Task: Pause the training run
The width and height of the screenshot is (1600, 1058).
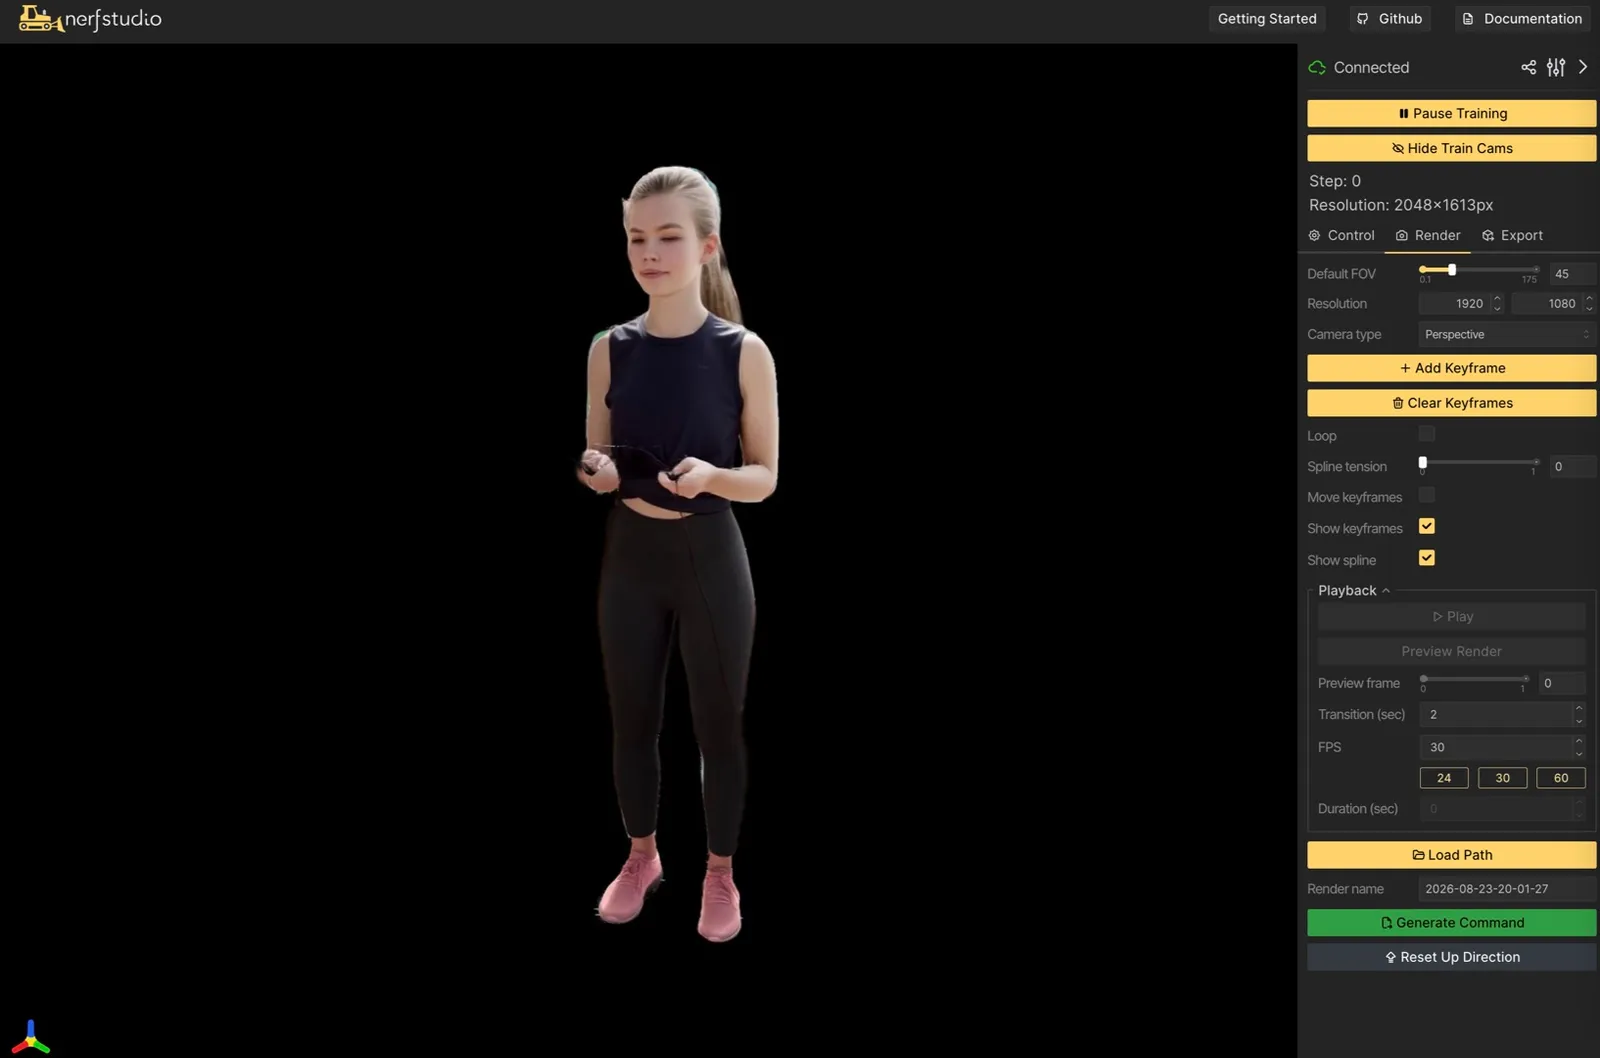Action: [x=1451, y=113]
